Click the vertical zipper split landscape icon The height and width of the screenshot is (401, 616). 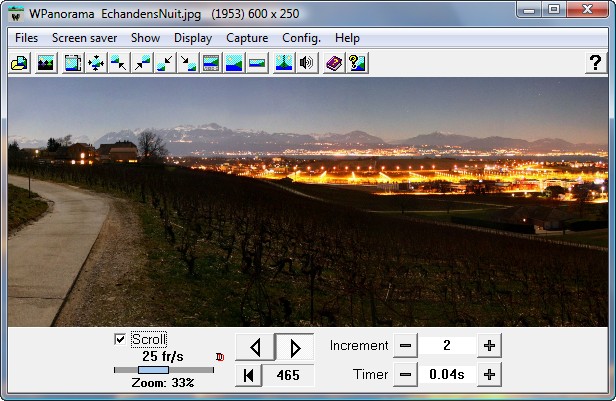[x=284, y=63]
